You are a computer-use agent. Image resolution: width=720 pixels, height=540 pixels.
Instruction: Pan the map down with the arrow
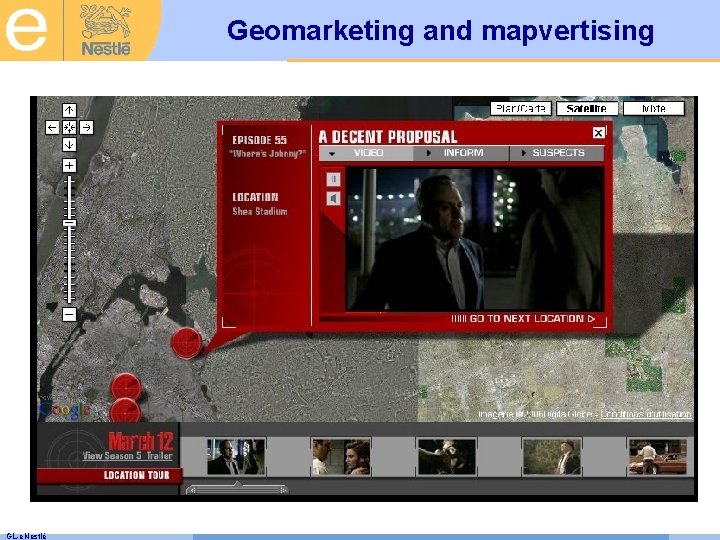click(69, 145)
